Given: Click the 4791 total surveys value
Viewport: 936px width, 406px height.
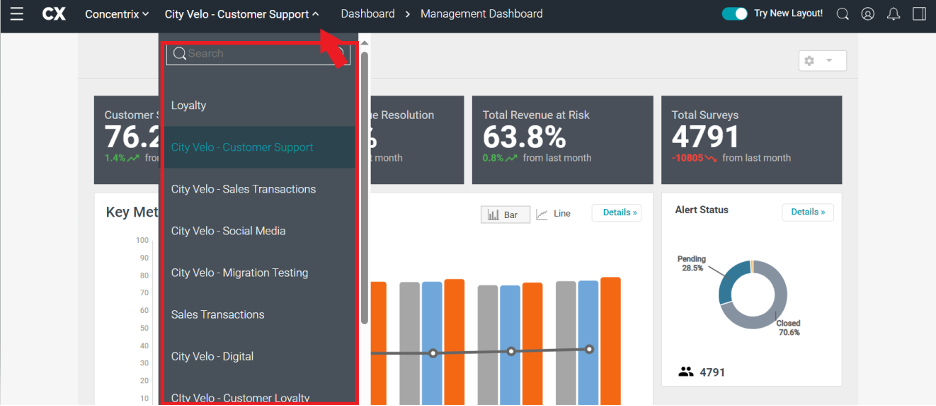Looking at the screenshot, I should point(705,137).
